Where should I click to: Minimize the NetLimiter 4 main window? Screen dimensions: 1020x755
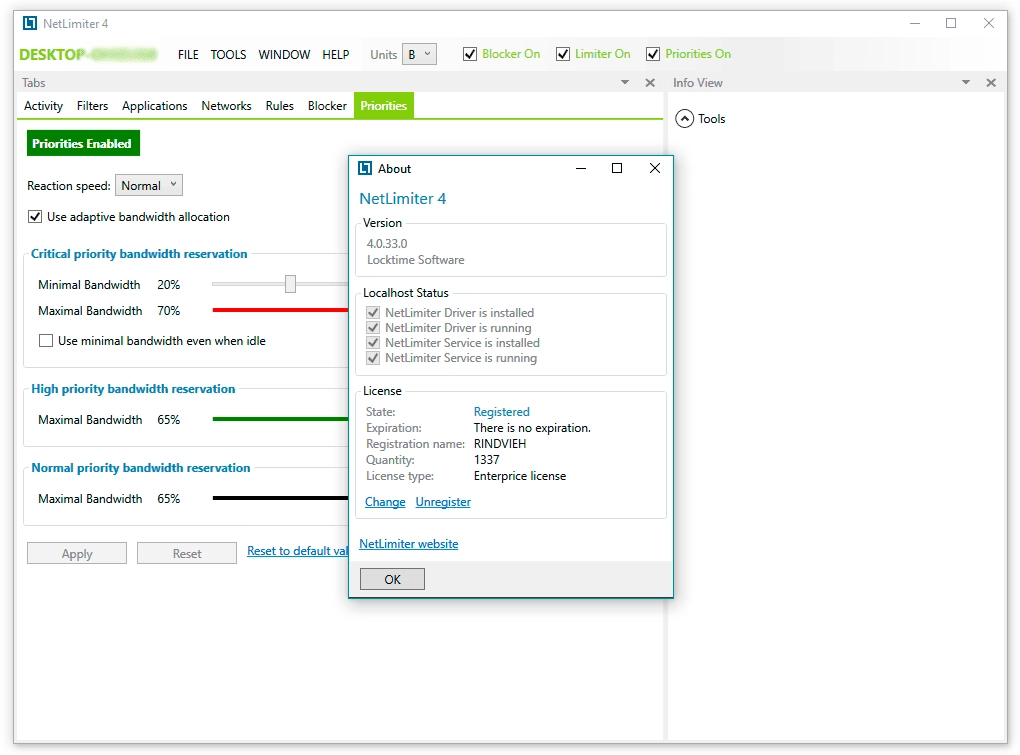pos(915,23)
